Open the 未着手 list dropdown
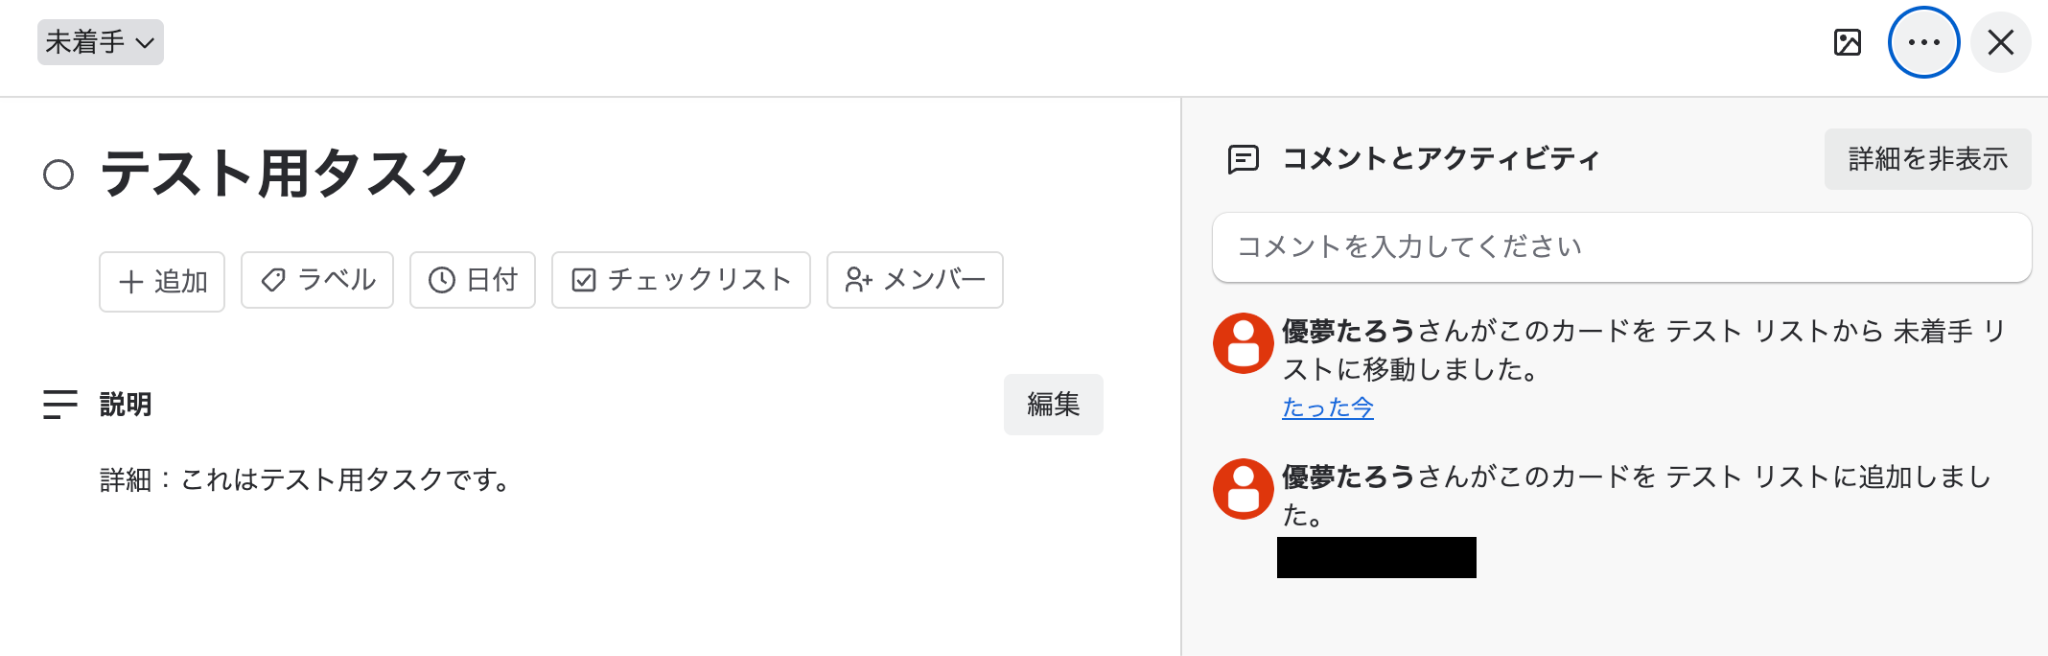 (100, 42)
